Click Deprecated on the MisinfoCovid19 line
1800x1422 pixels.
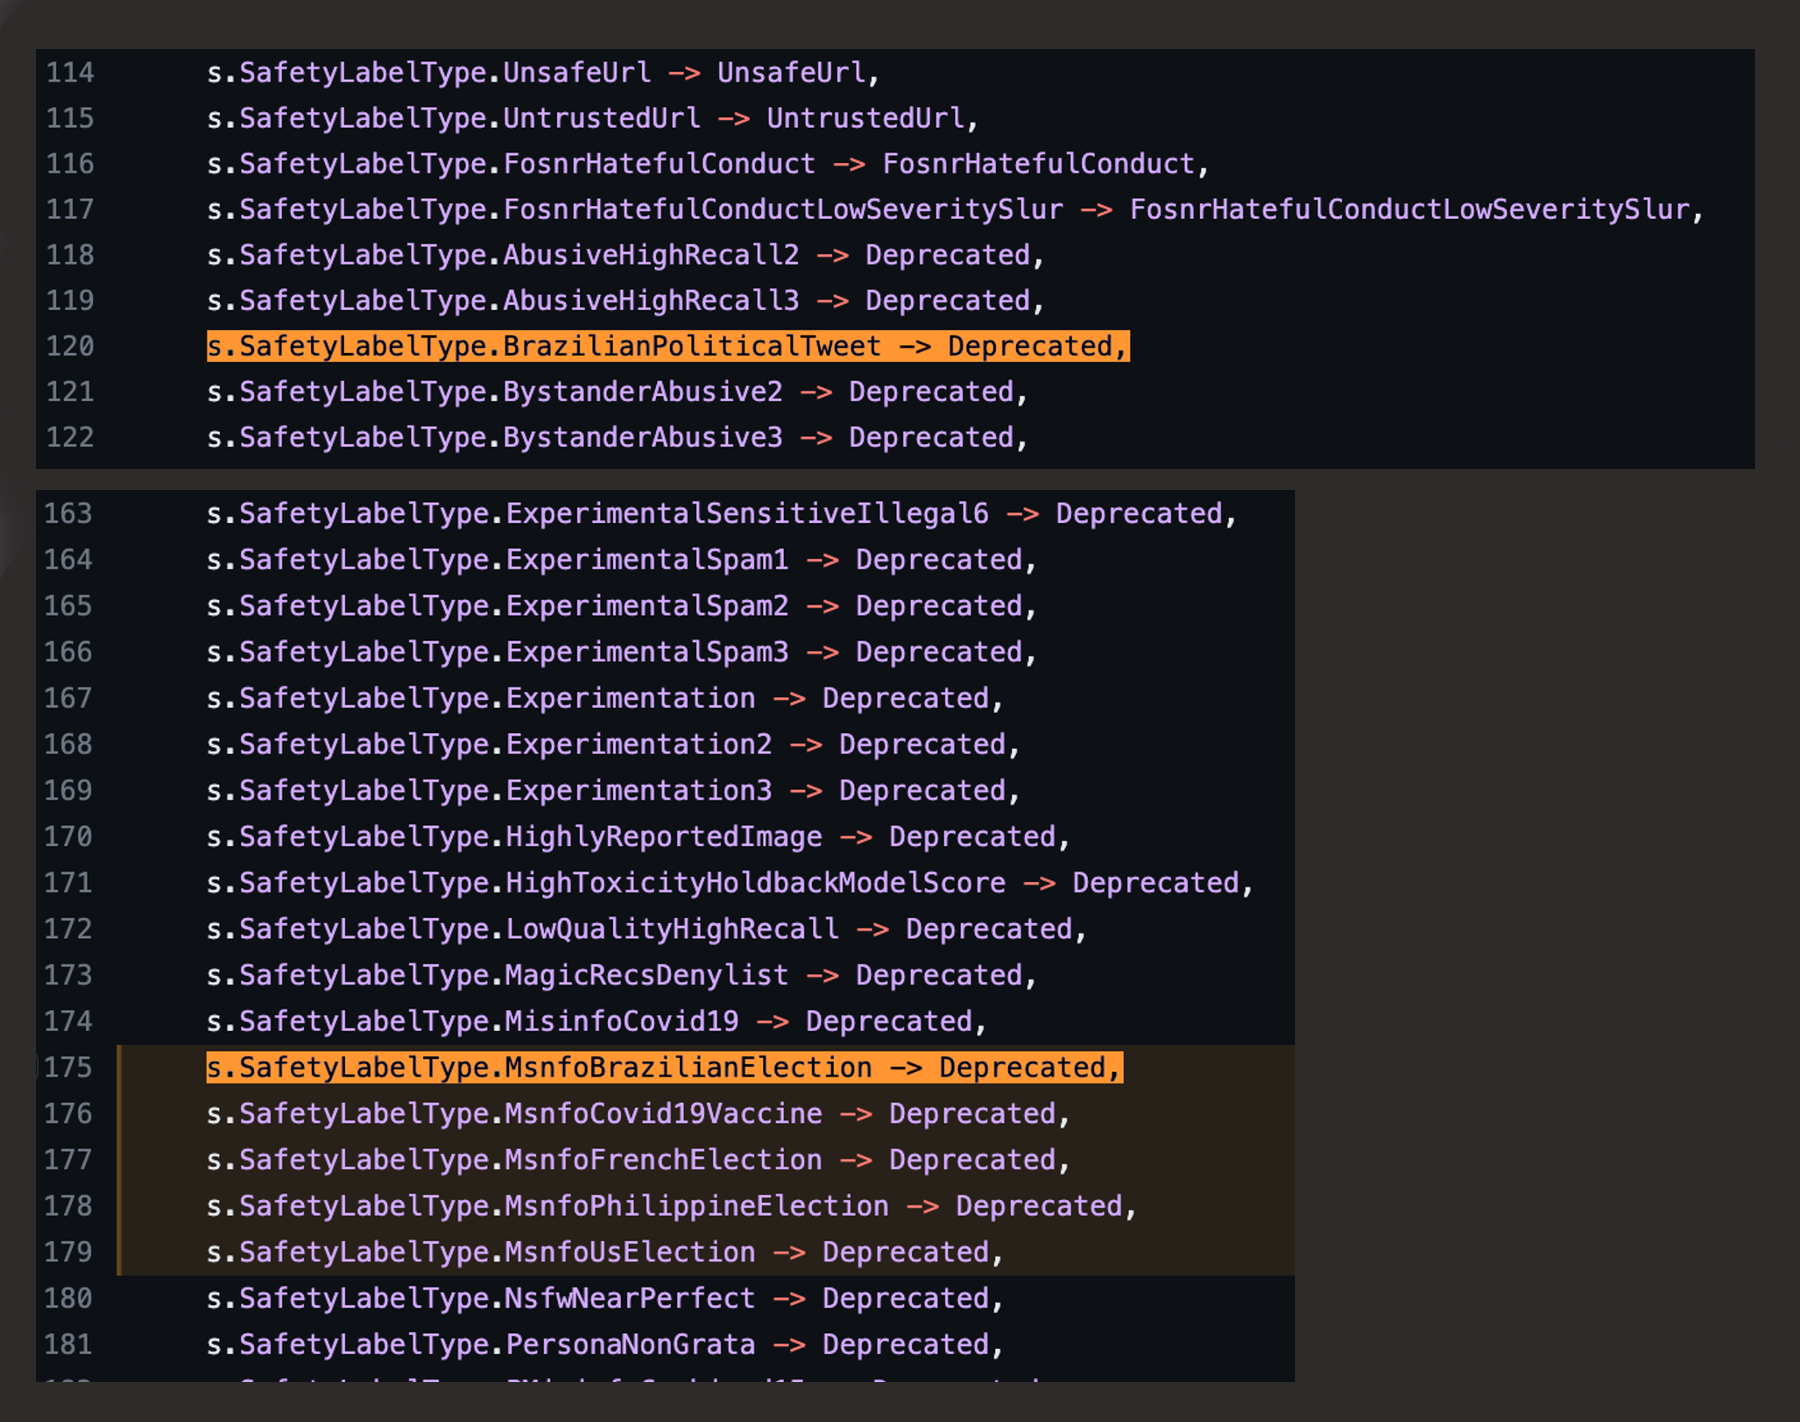[x=889, y=1021]
